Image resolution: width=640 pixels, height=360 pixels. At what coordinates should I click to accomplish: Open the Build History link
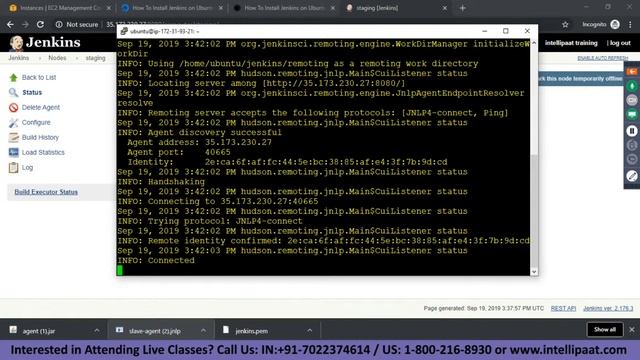[x=40, y=138]
